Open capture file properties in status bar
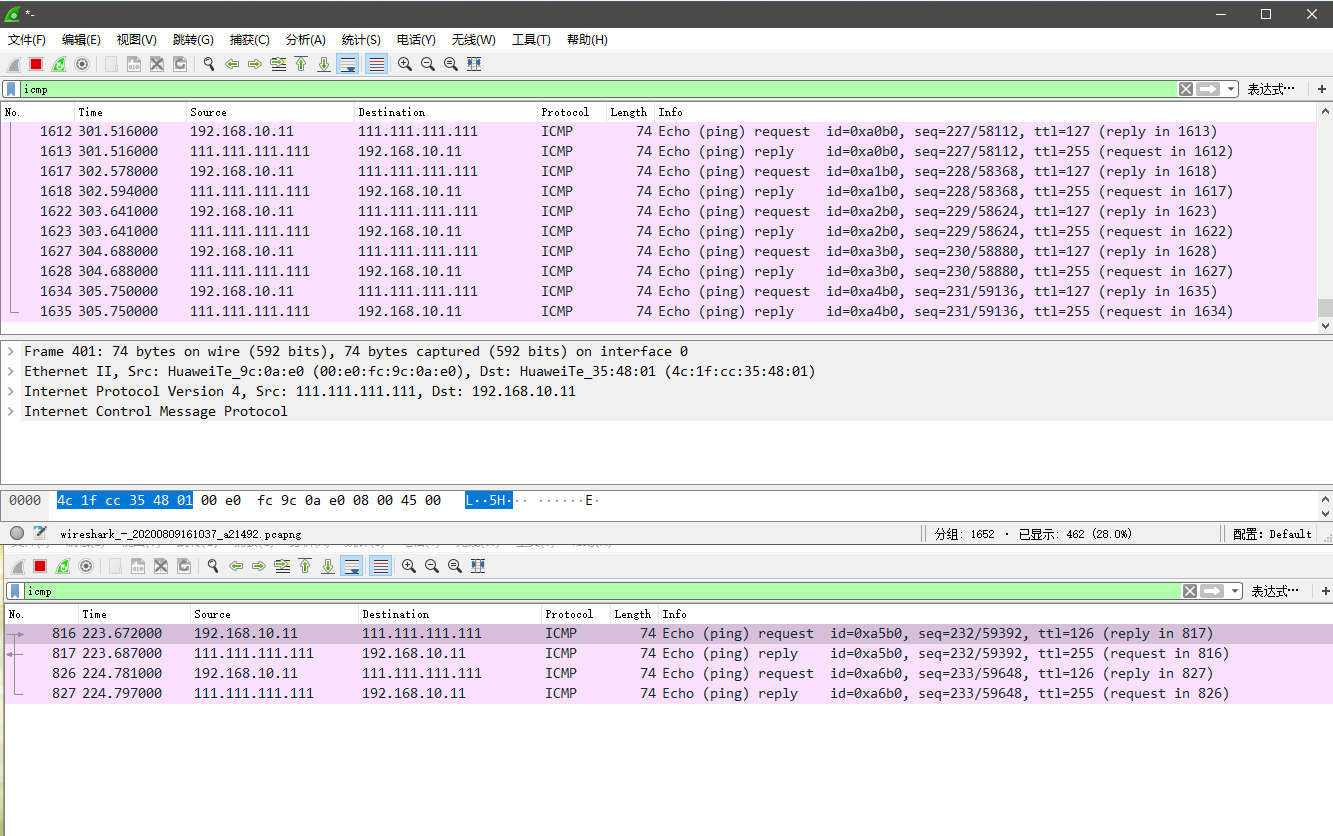Viewport: 1333px width, 836px height. point(40,533)
